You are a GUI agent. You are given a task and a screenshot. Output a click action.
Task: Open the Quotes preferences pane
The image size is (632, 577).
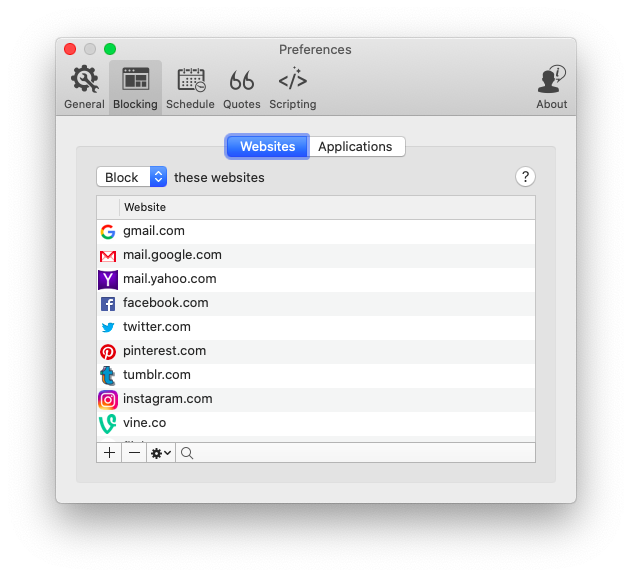point(241,87)
